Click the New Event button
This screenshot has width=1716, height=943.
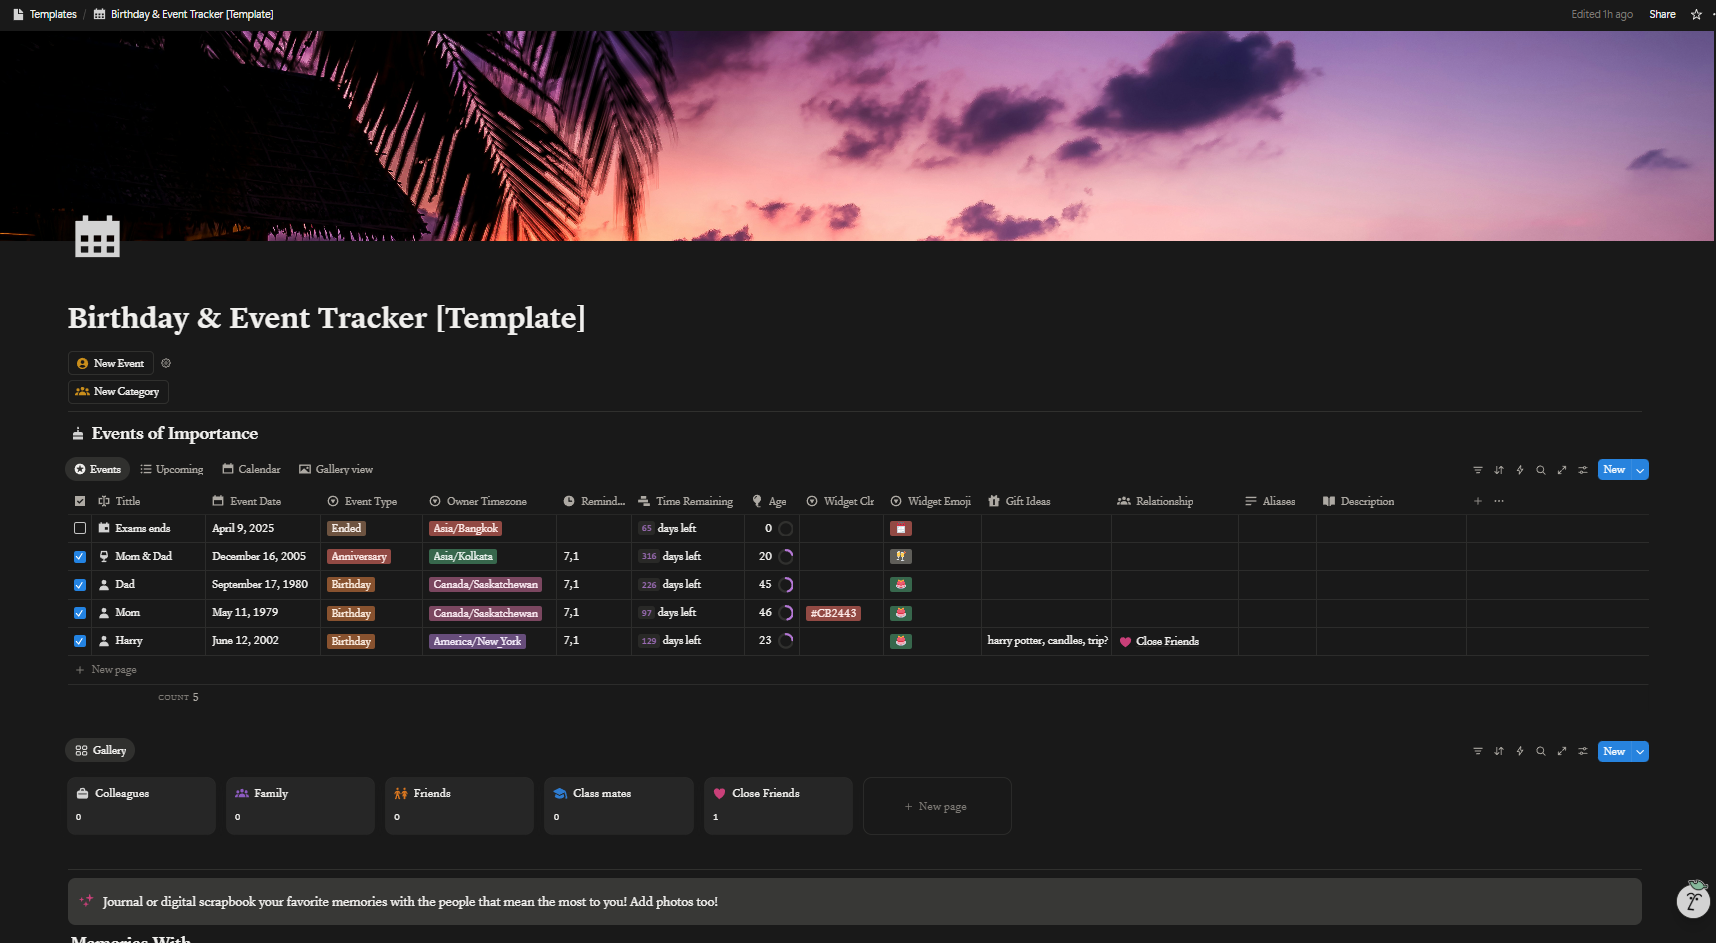tap(110, 363)
